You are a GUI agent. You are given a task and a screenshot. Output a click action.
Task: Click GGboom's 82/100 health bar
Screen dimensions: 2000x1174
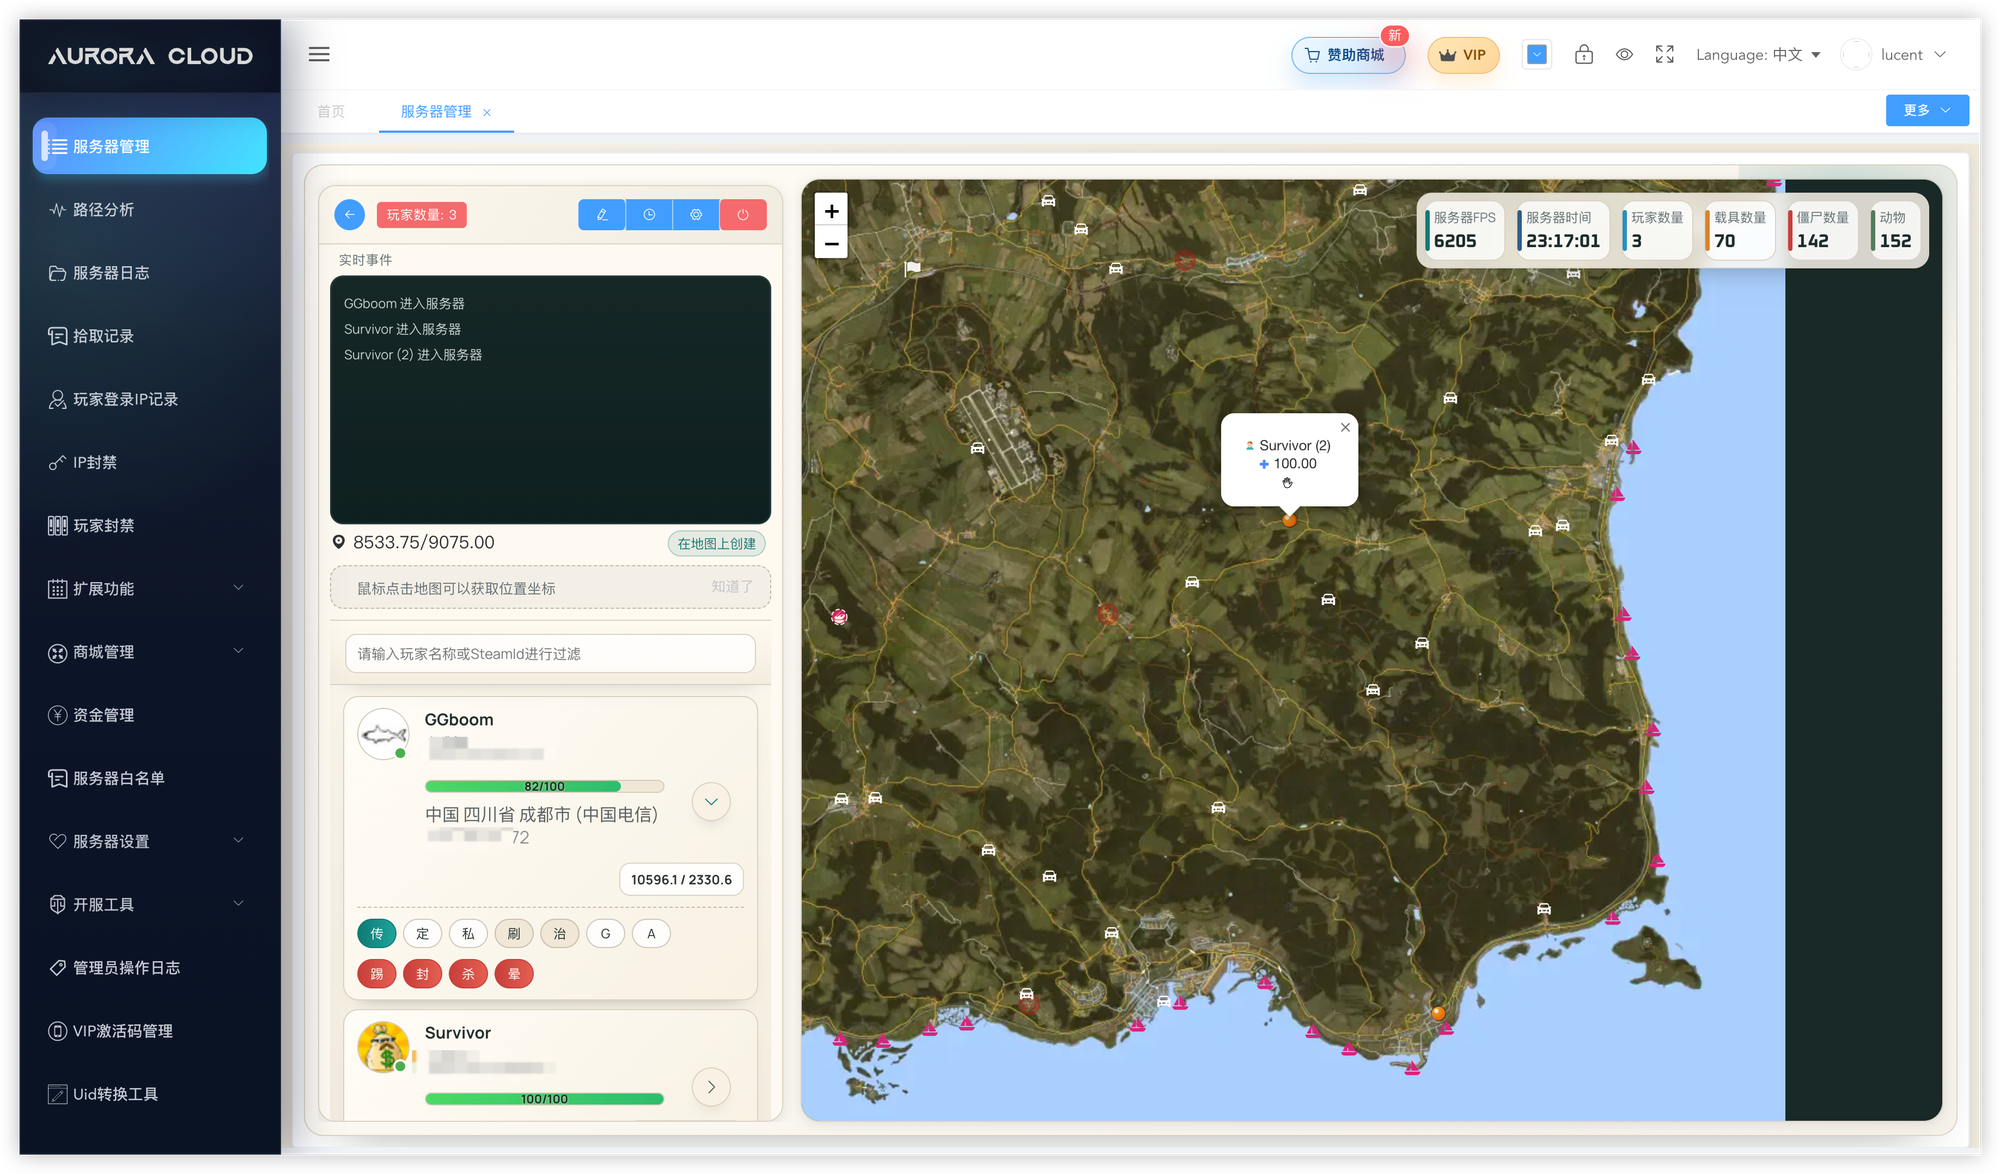544,786
